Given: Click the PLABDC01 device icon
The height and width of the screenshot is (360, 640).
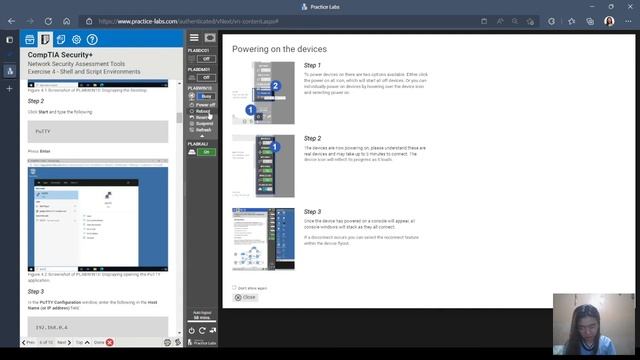Looking at the screenshot, I should (x=192, y=59).
